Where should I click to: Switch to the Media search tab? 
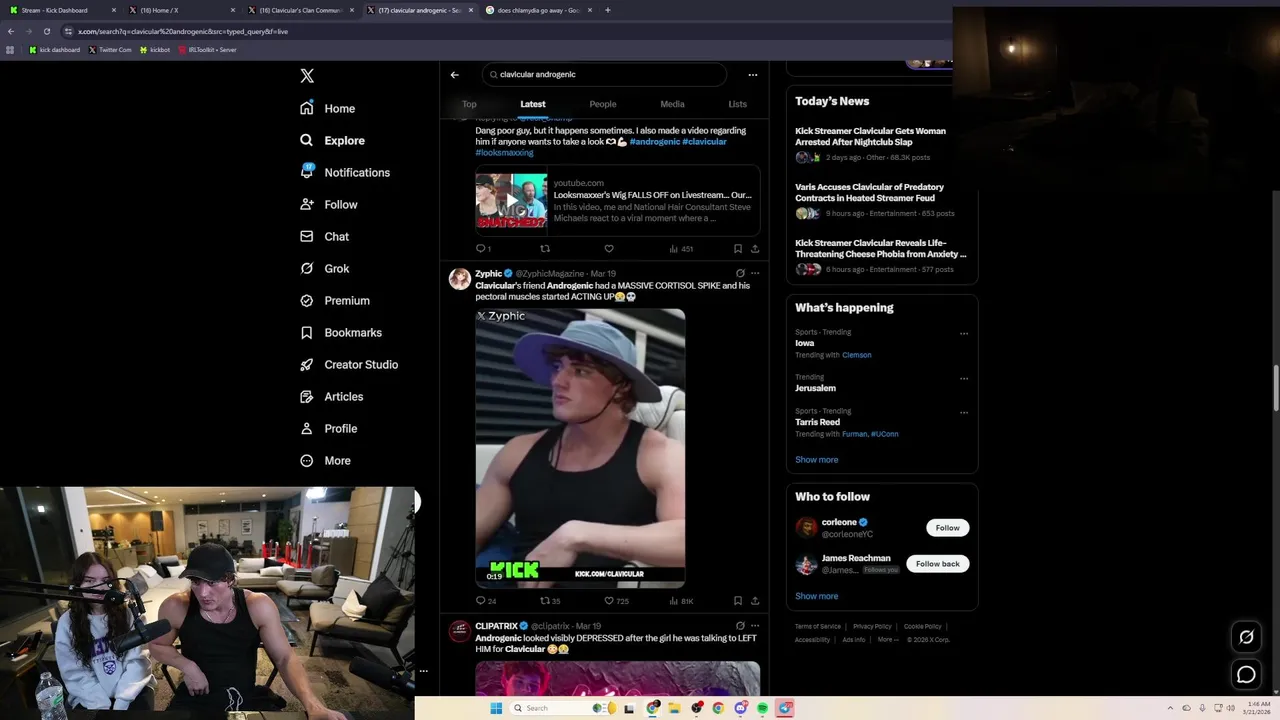[672, 104]
